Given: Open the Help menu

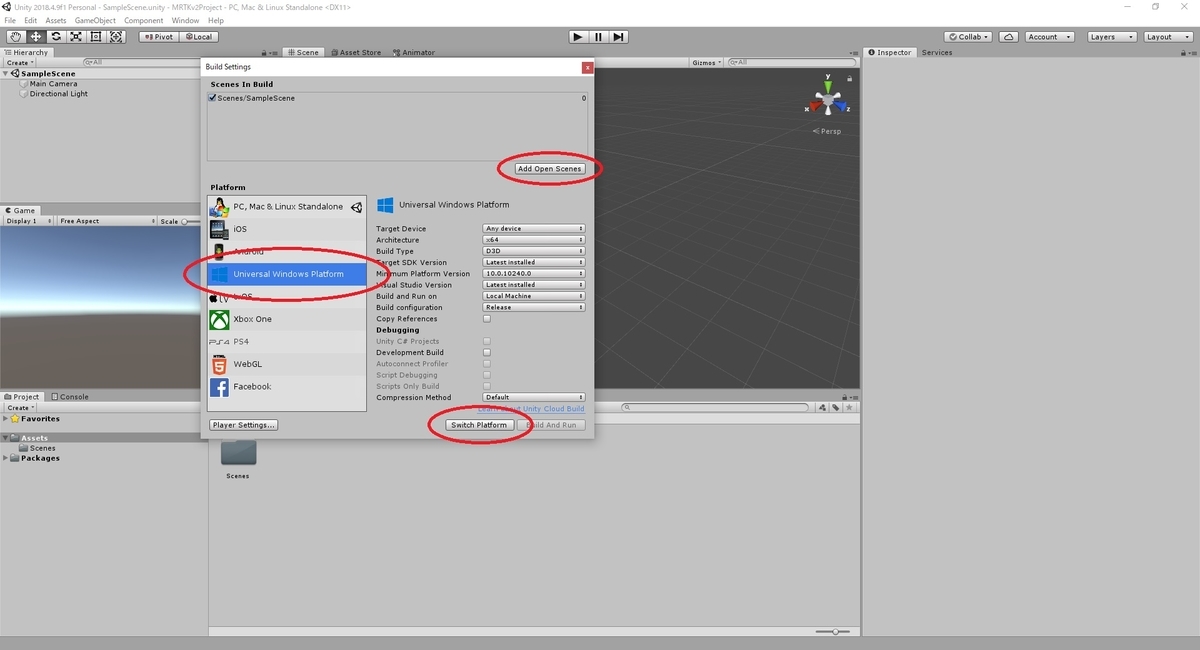Looking at the screenshot, I should [216, 20].
